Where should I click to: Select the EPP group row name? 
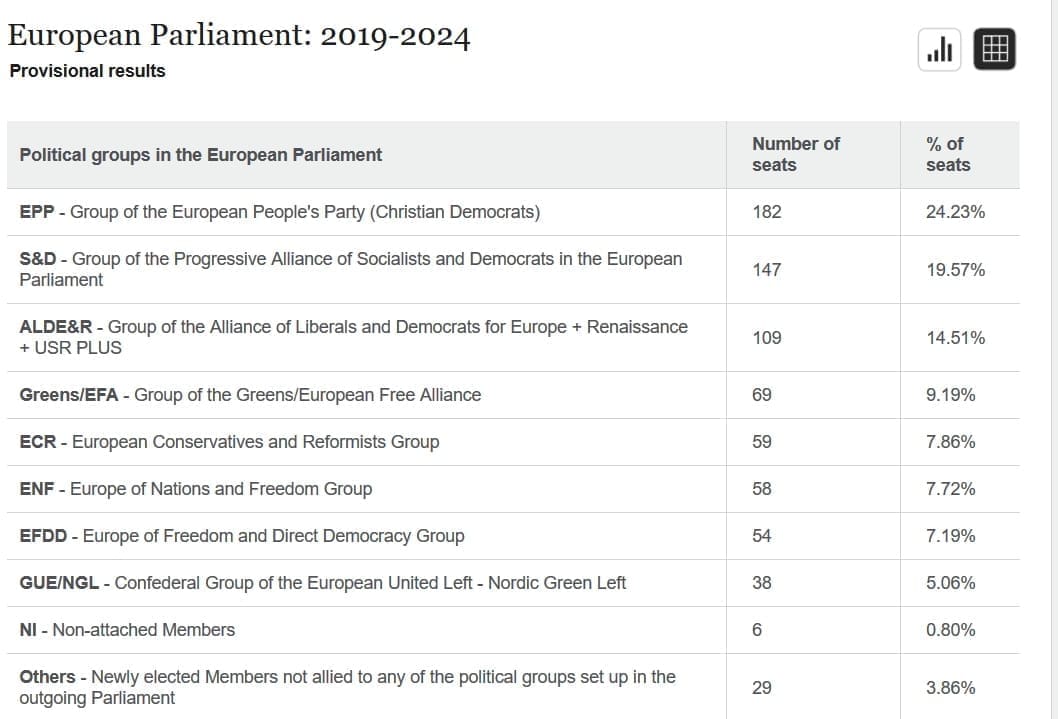pos(280,212)
